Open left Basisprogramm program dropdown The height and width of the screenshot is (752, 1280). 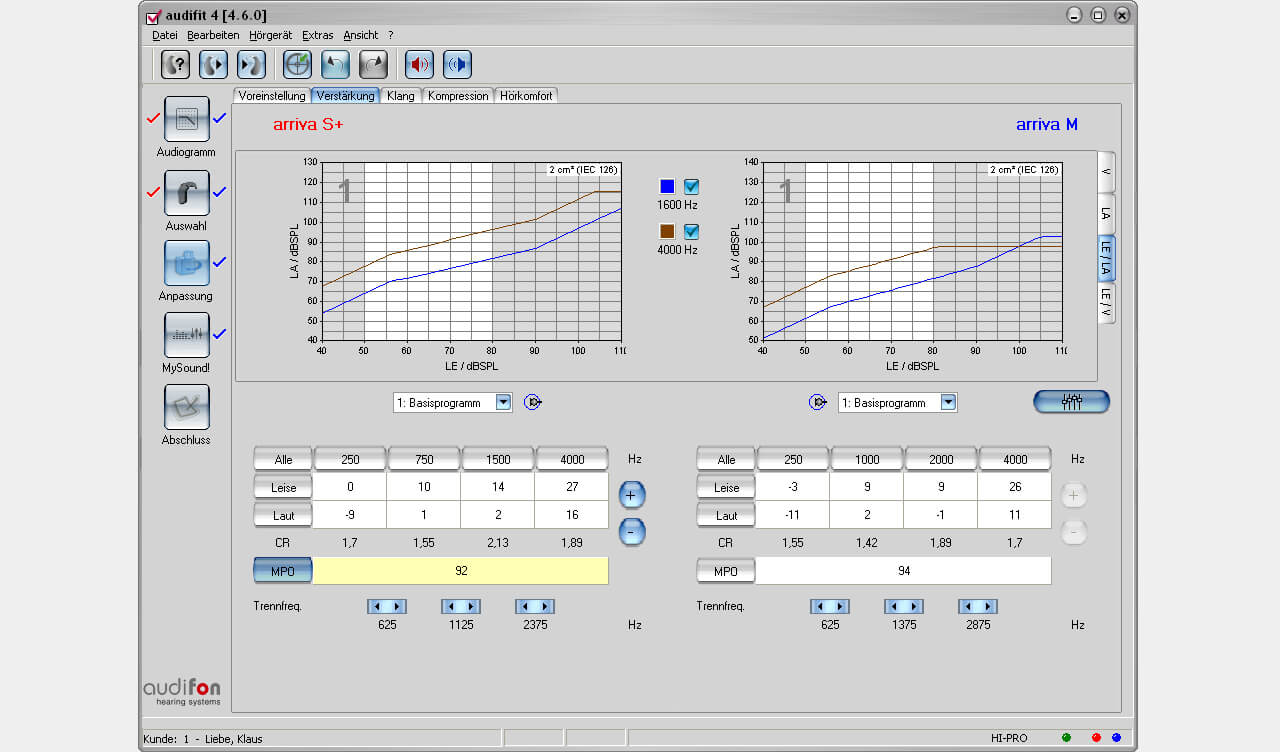pyautogui.click(x=503, y=403)
